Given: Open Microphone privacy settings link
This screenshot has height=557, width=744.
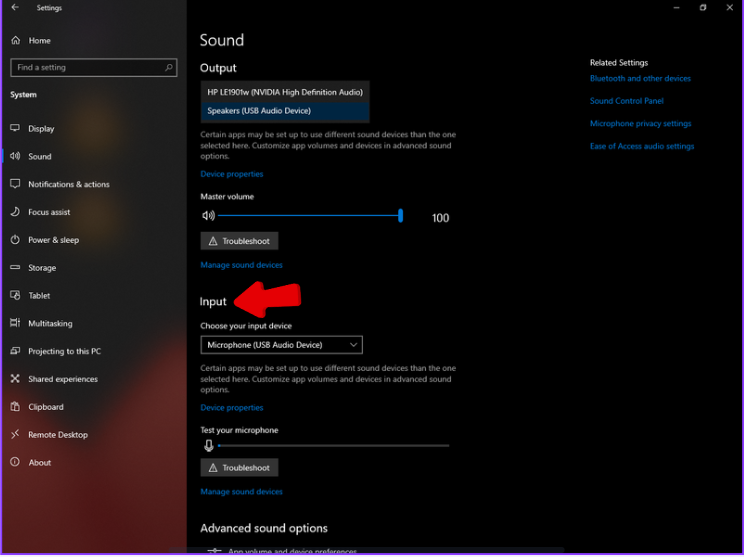Looking at the screenshot, I should coord(640,124).
